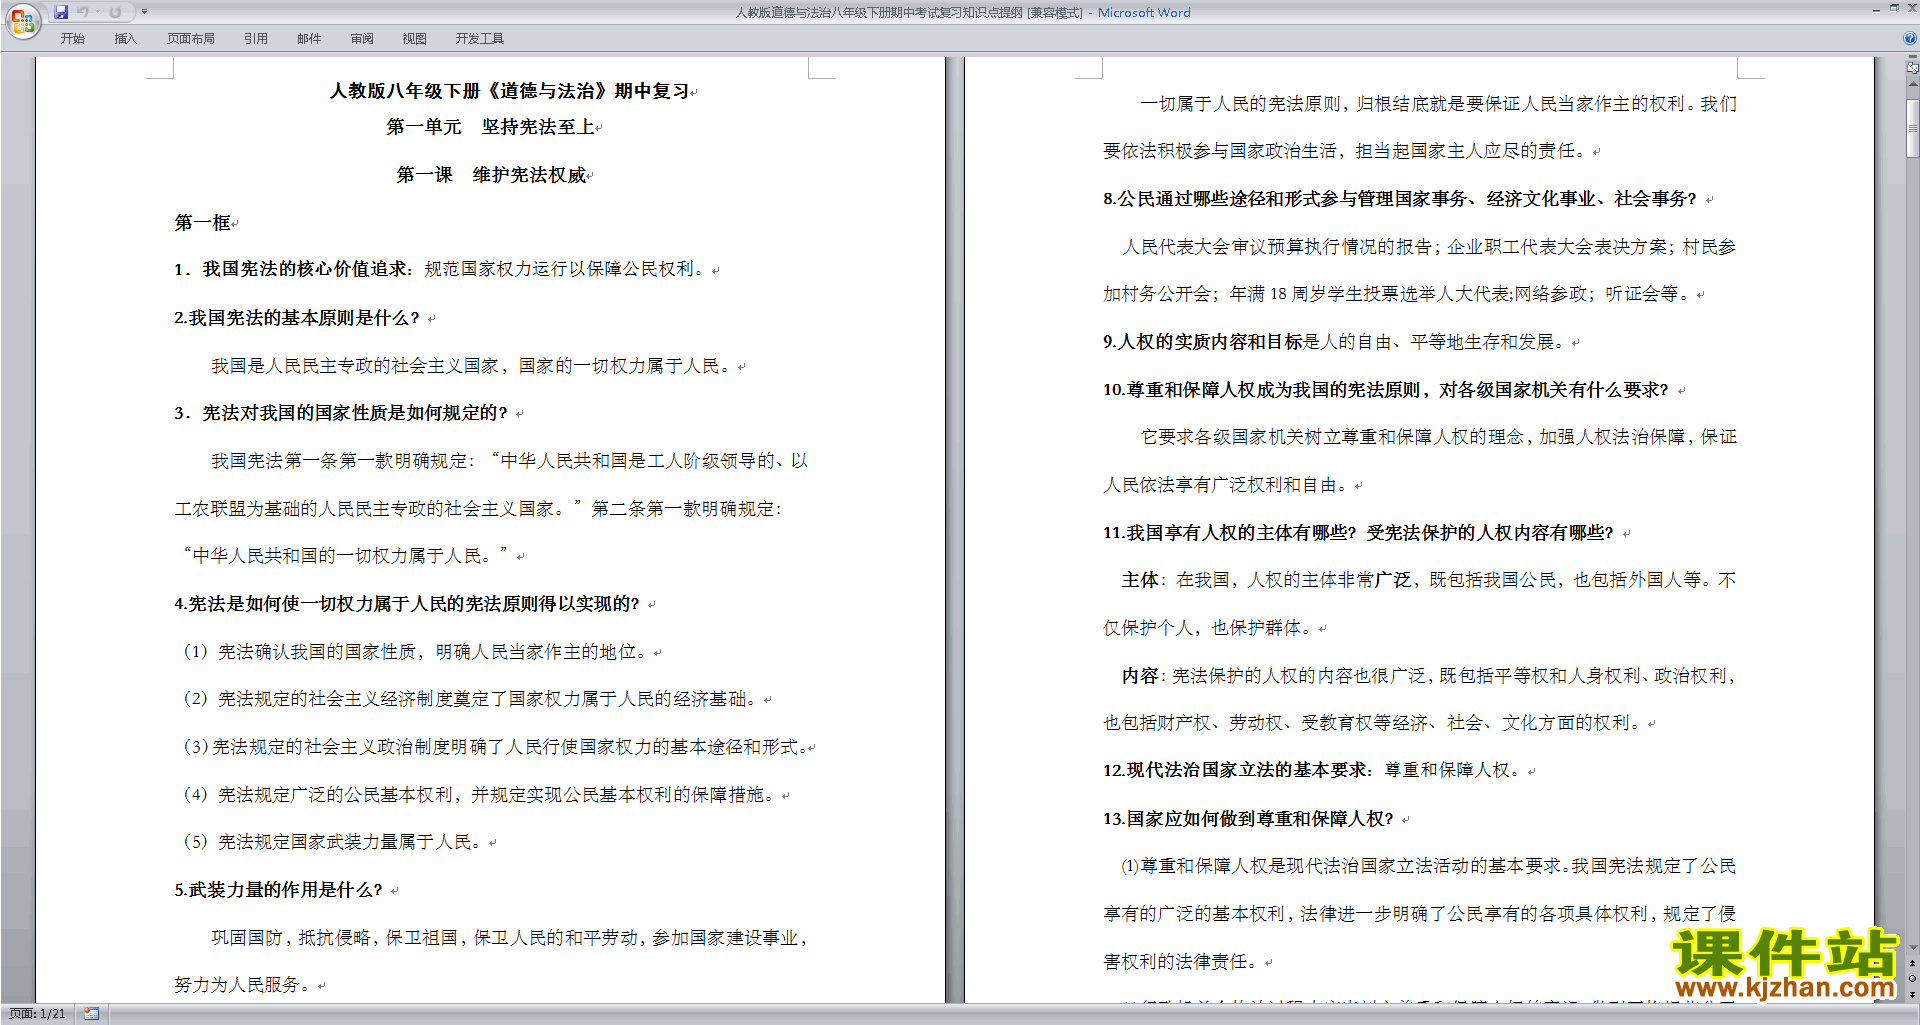This screenshot has height=1025, width=1920.
Task: Click the line 努力为人民服务。
Action: point(243,985)
